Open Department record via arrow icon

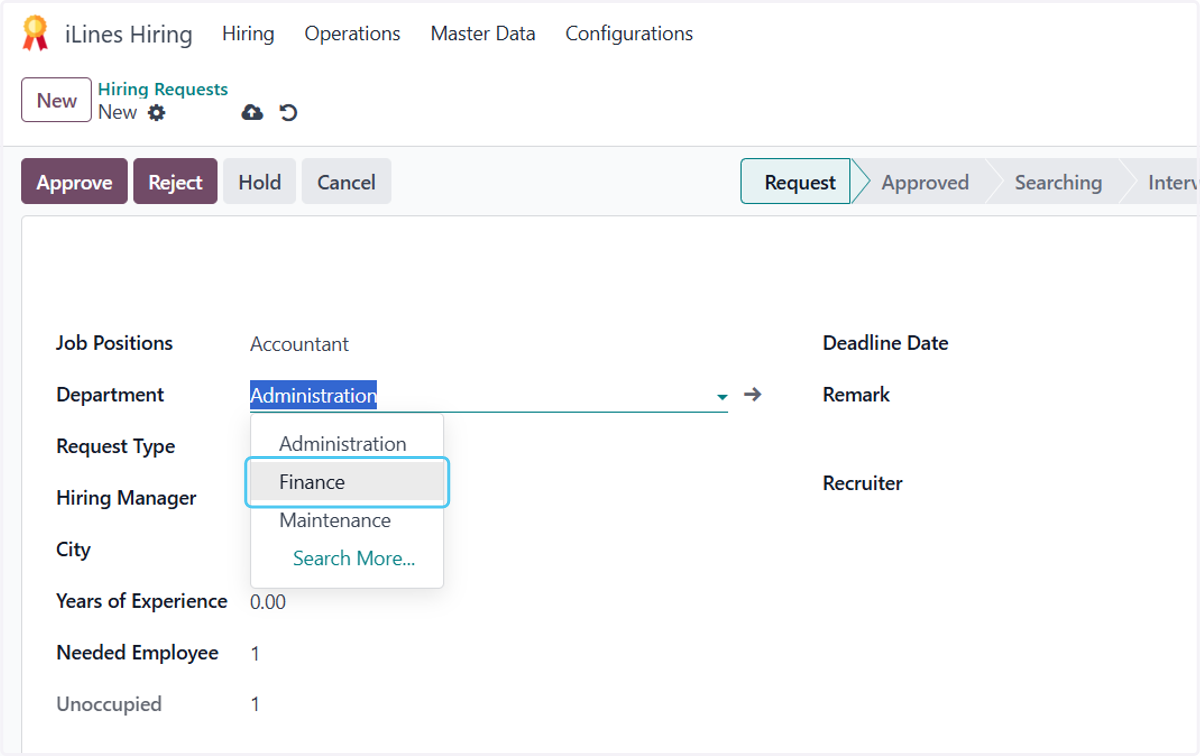(753, 395)
